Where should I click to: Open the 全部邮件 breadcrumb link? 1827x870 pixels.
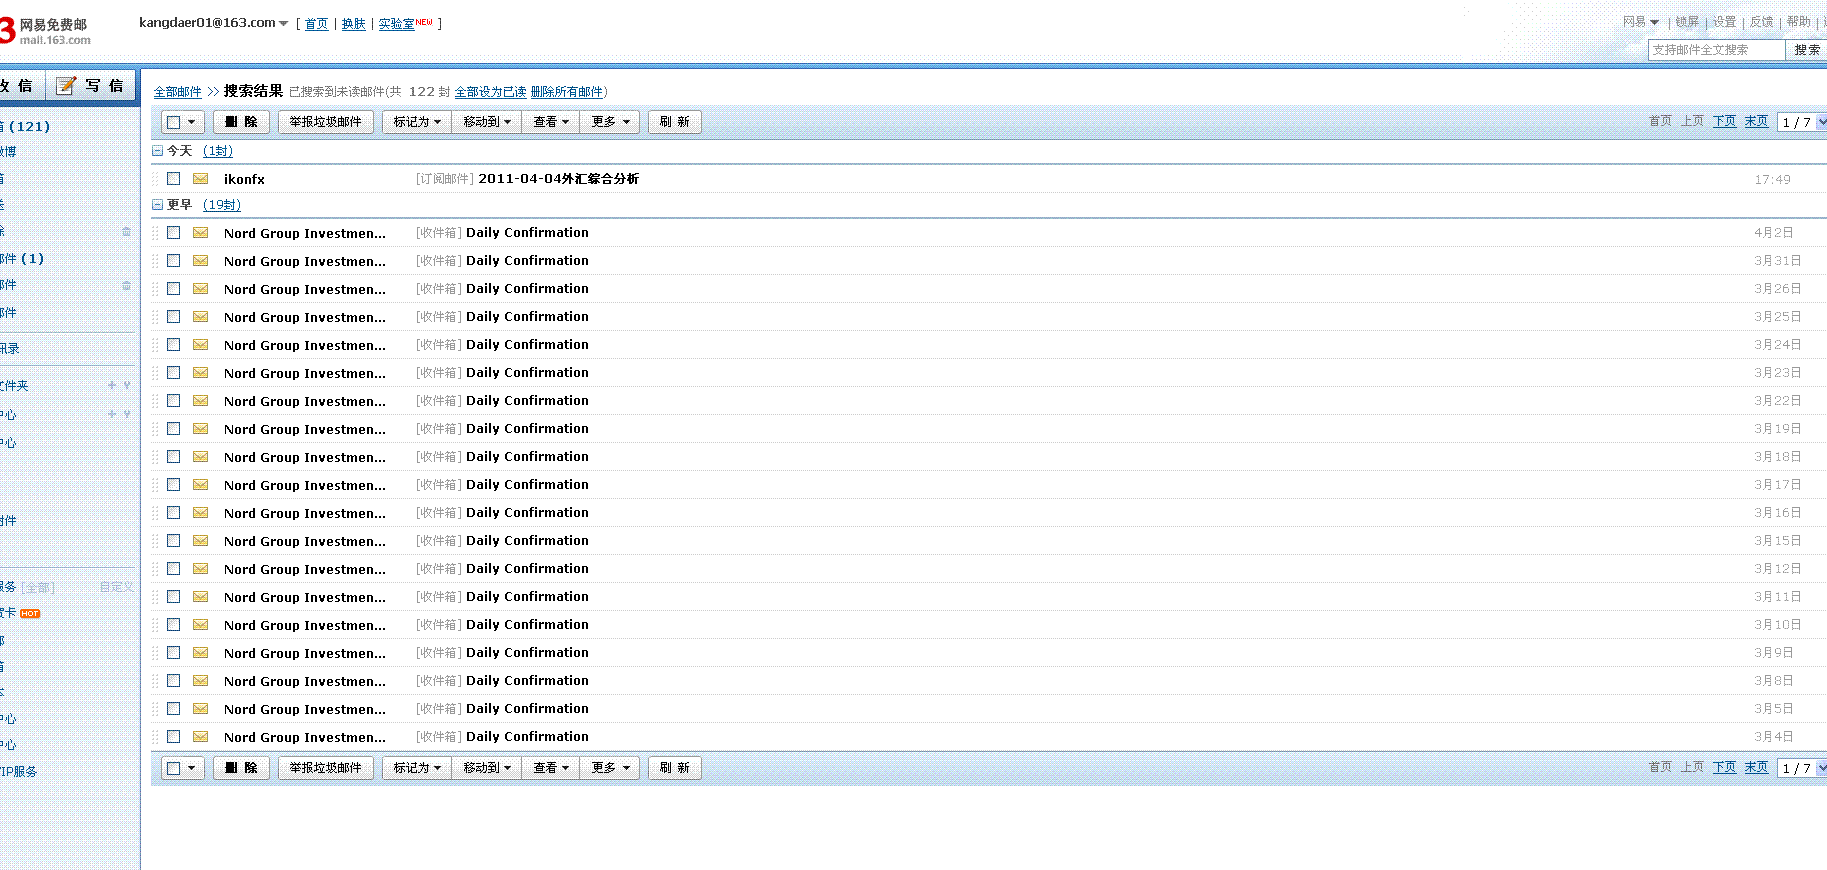(x=177, y=92)
